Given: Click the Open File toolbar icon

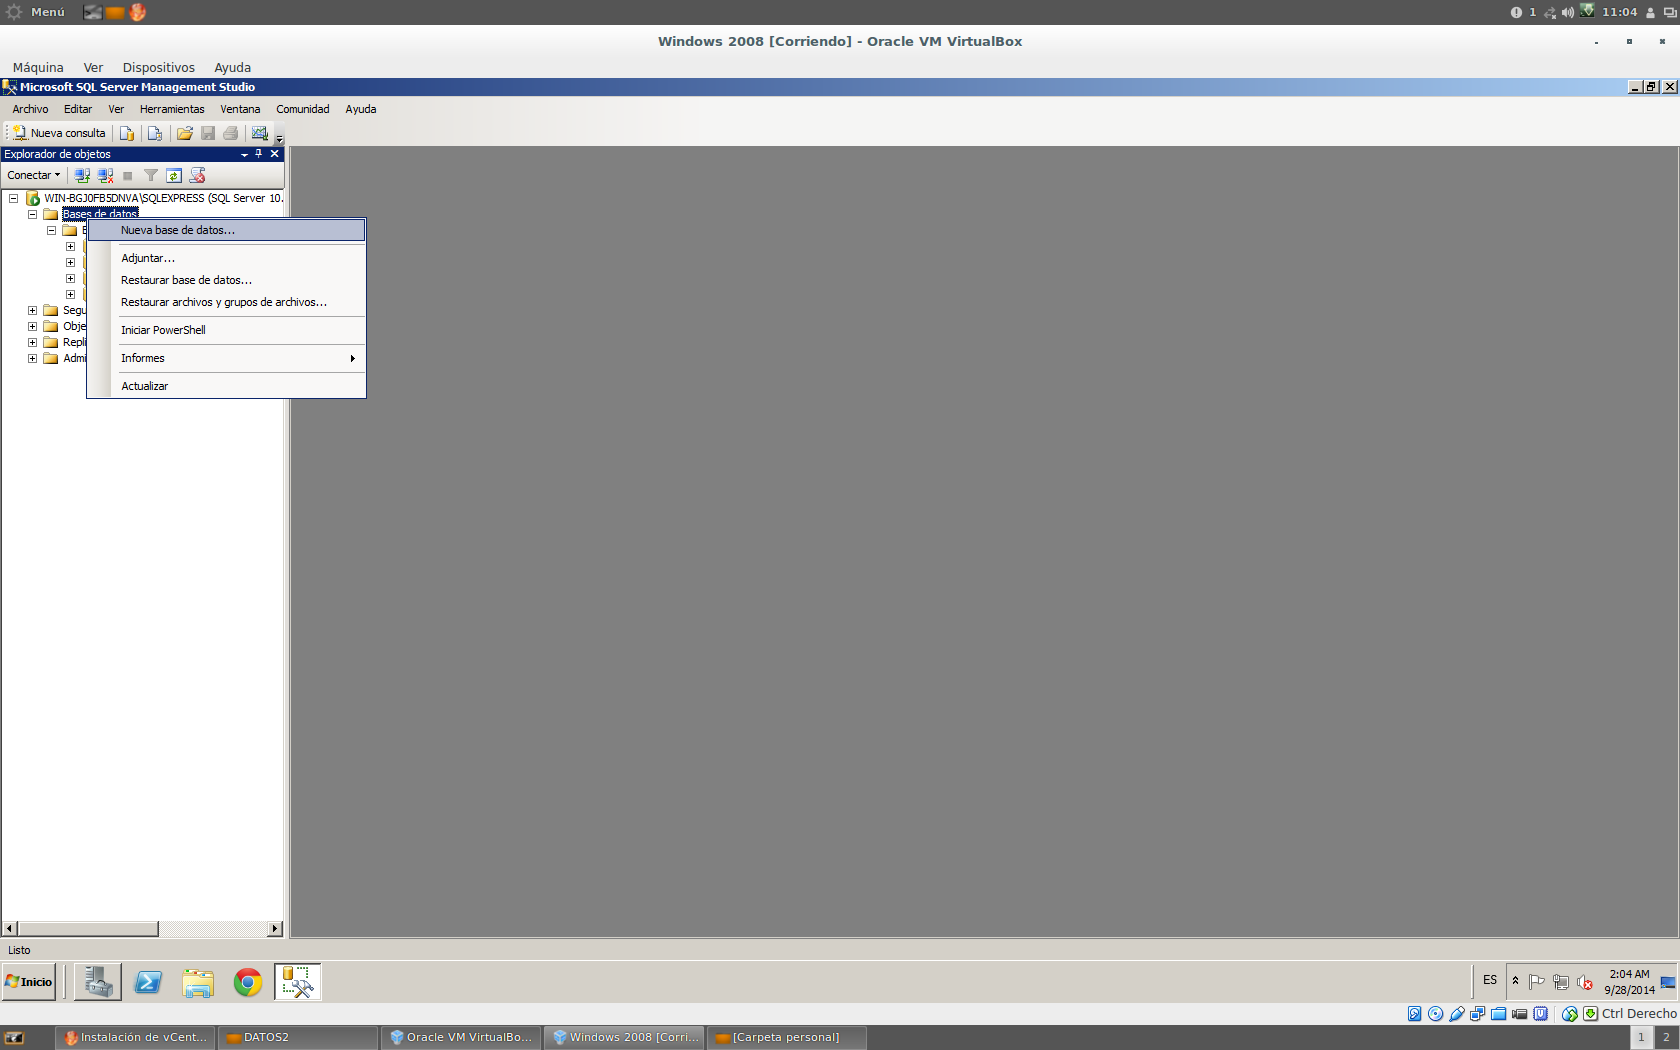Looking at the screenshot, I should 184,133.
